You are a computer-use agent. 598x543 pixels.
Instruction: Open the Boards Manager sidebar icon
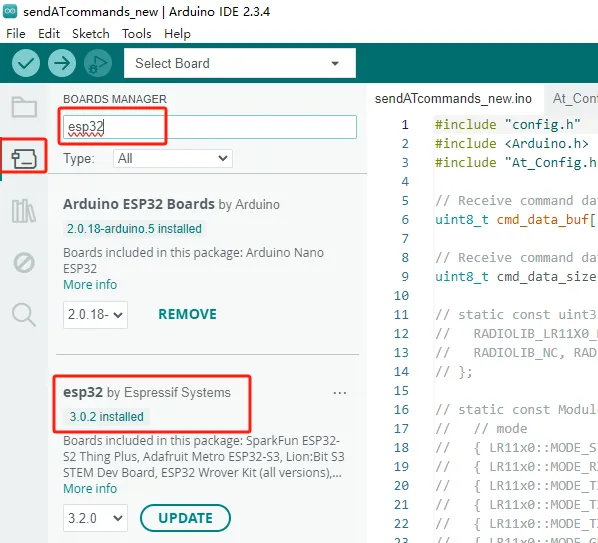point(24,158)
